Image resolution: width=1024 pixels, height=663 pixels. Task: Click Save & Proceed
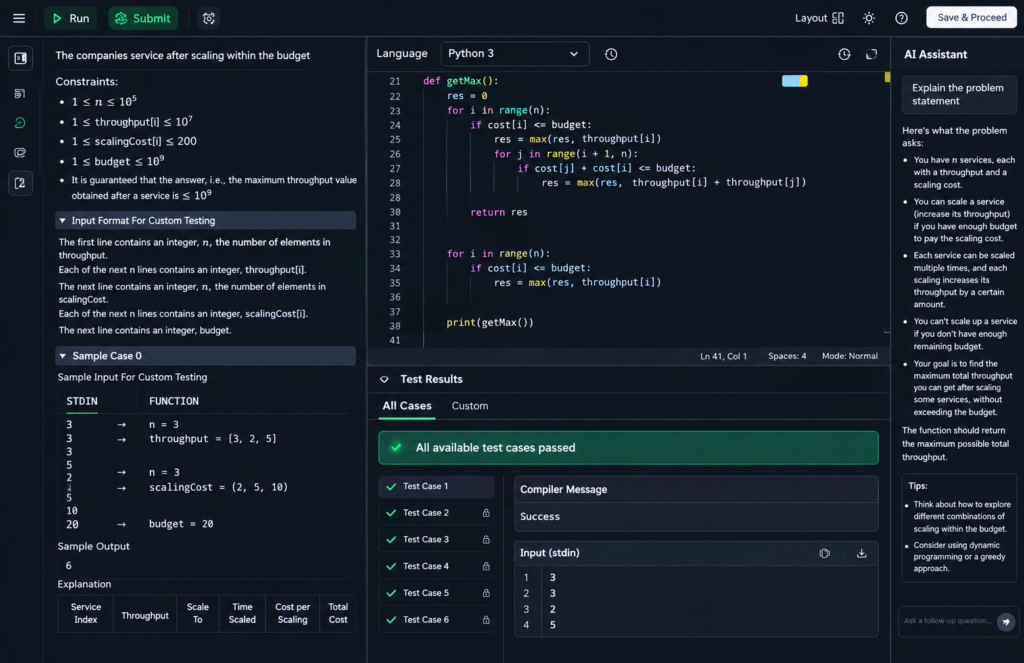(971, 18)
